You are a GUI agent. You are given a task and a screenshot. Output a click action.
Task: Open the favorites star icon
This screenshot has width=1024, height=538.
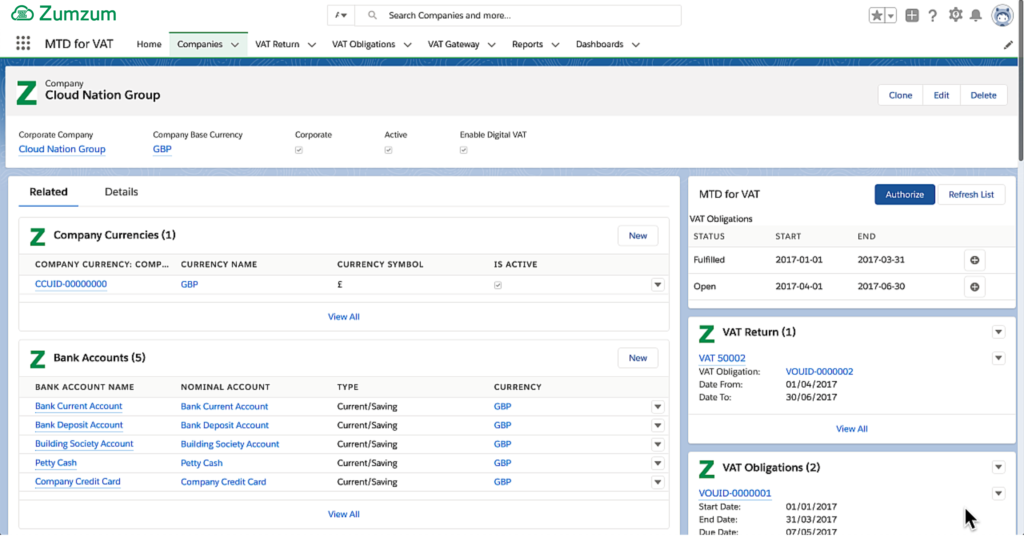click(x=876, y=15)
